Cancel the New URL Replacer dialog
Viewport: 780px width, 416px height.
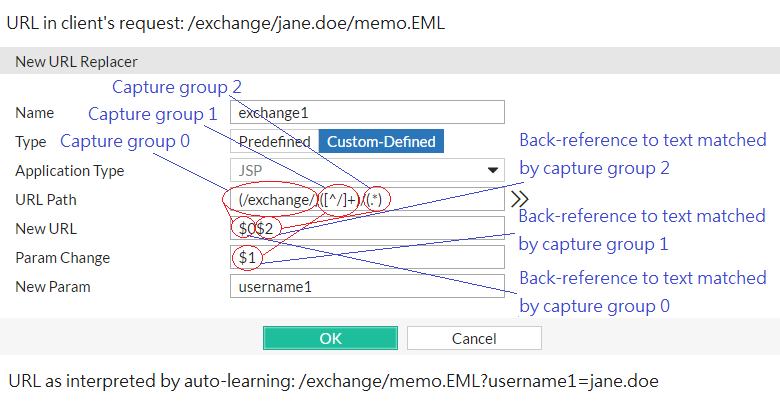click(x=474, y=338)
